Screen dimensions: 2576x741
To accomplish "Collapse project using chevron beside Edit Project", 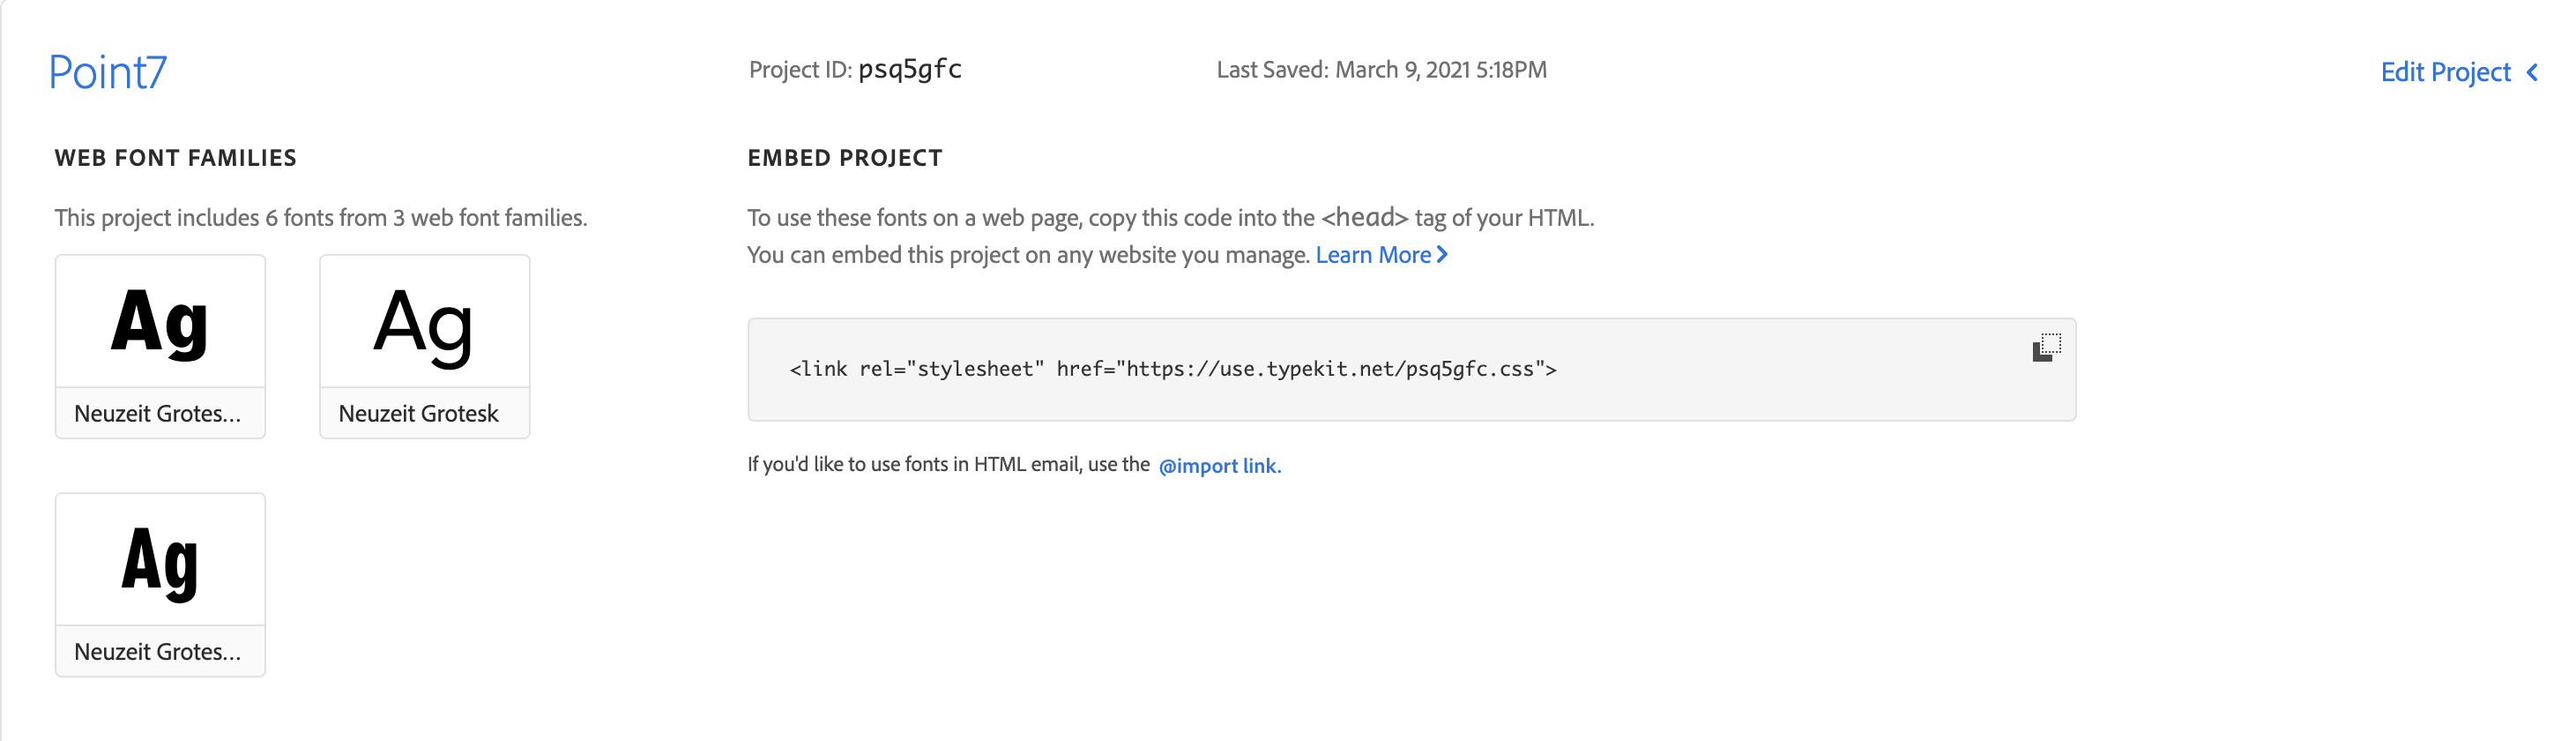I will point(2532,72).
